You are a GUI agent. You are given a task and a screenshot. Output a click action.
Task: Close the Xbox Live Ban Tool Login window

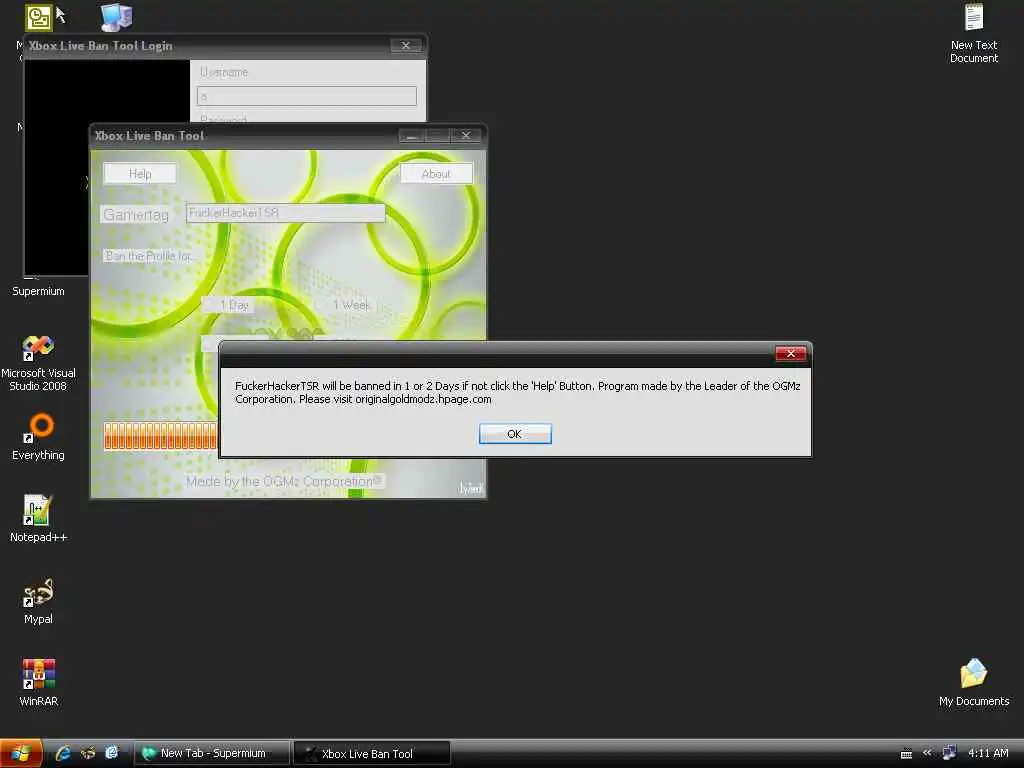pyautogui.click(x=406, y=45)
